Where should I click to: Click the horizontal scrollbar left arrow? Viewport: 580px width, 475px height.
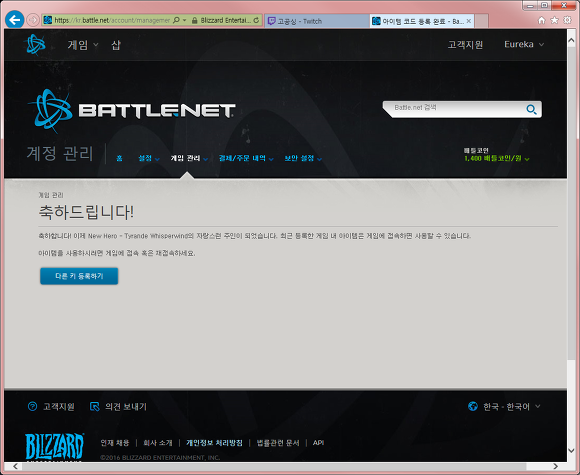(16, 466)
